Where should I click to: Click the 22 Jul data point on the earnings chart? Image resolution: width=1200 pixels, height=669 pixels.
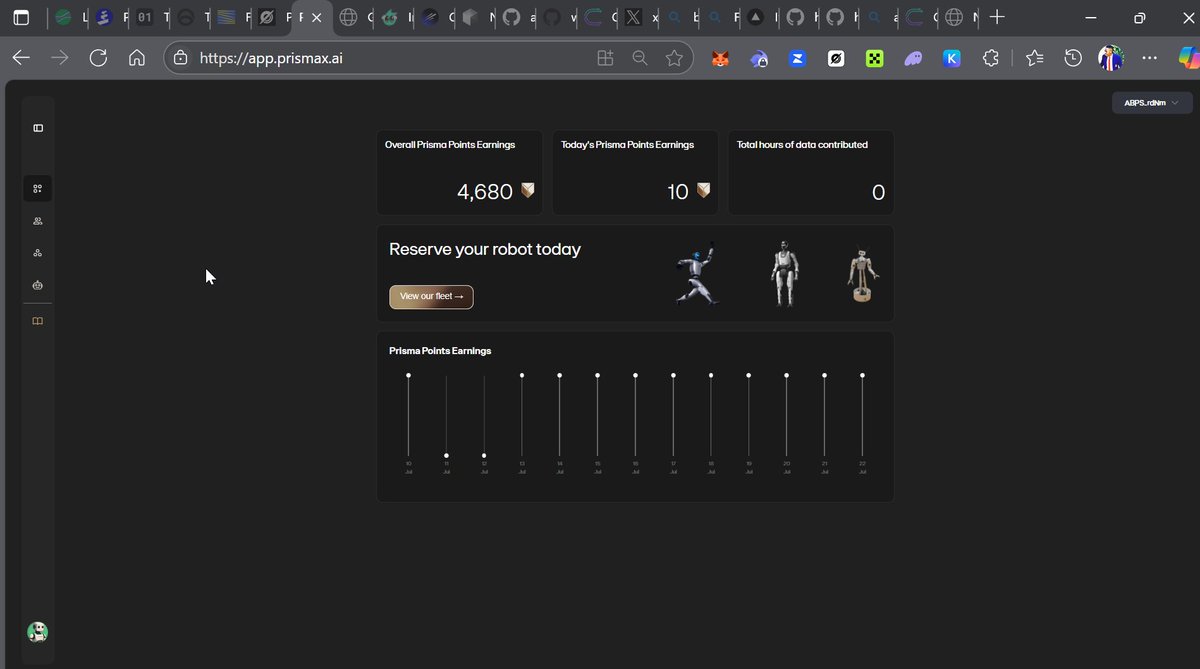coord(862,376)
